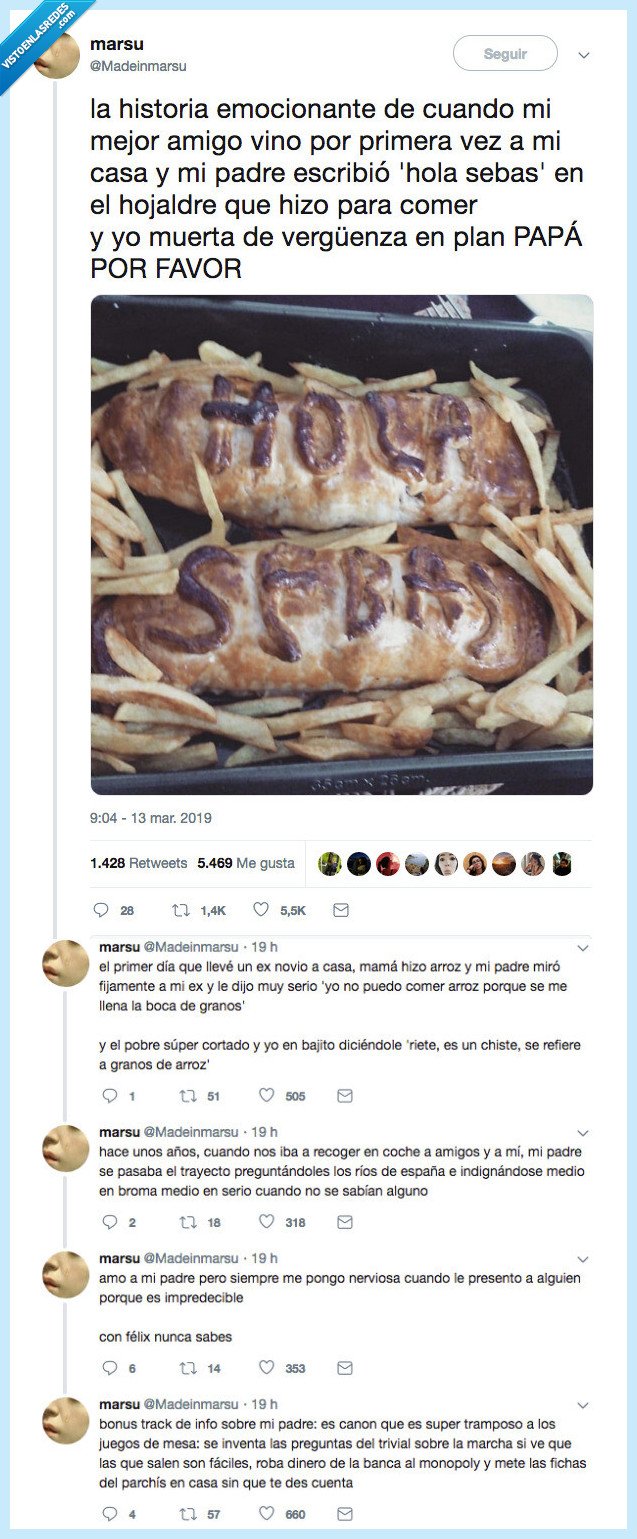Reply to the main tweet via speech bubble icon
637x1539 pixels.
101,910
